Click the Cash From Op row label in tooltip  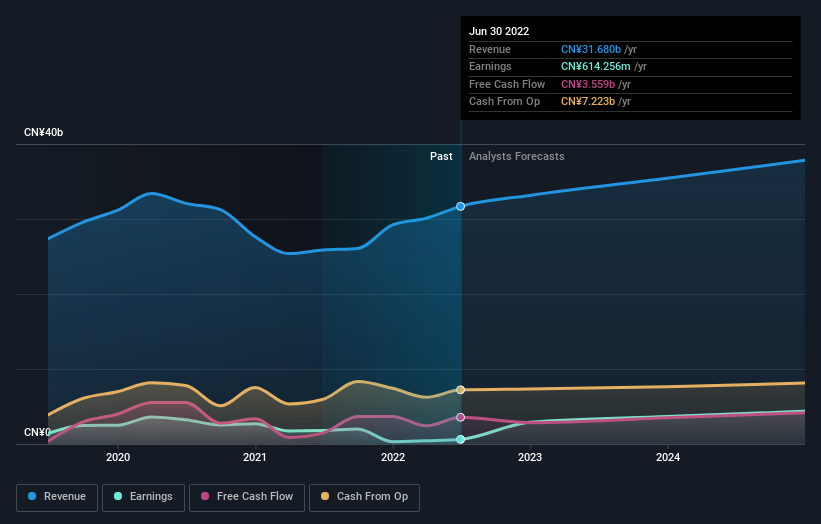pos(504,102)
